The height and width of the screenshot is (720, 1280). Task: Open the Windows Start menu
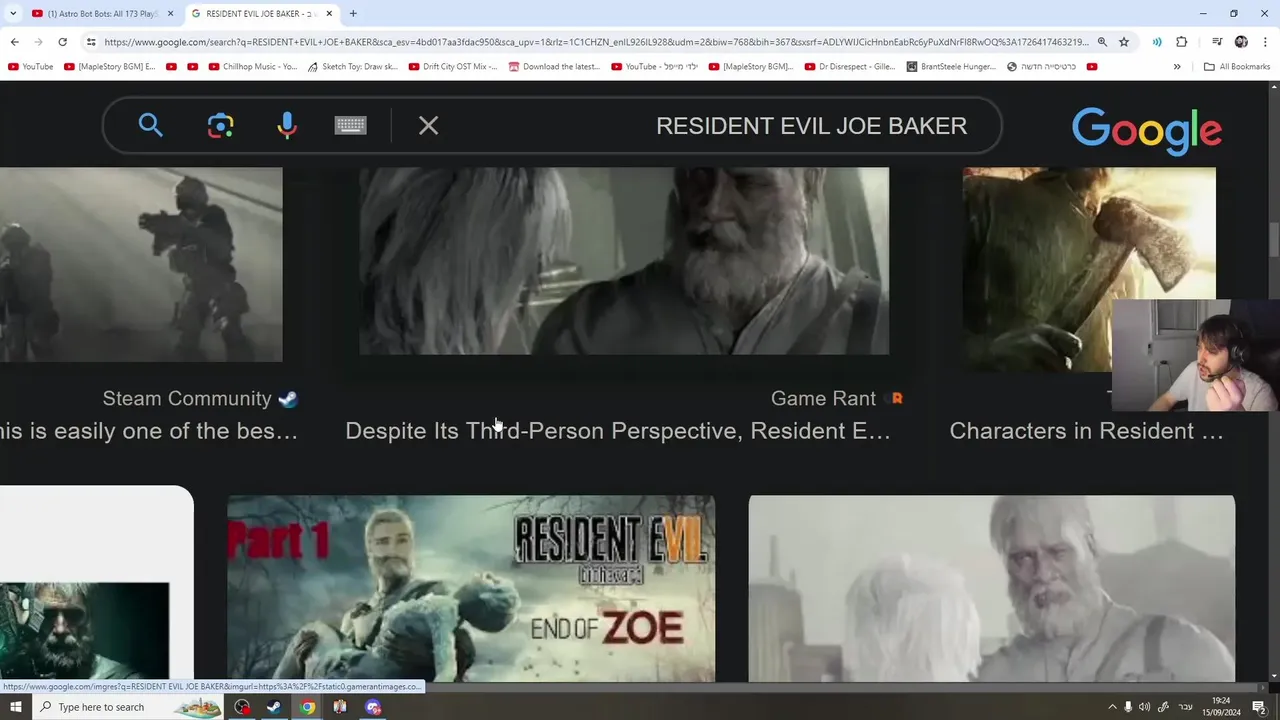click(x=16, y=707)
